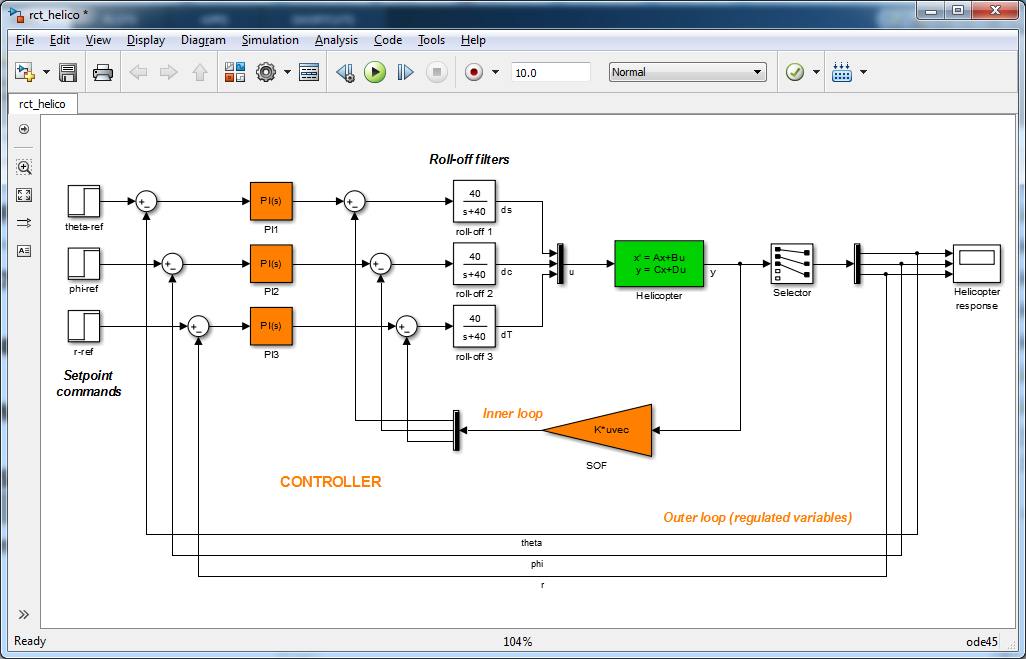
Task: Click the Up to Parent arrow
Action: (x=200, y=72)
